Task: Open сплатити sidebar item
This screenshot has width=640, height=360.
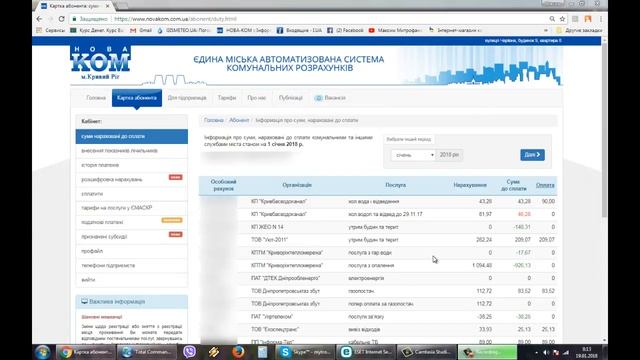Action: pyautogui.click(x=132, y=193)
